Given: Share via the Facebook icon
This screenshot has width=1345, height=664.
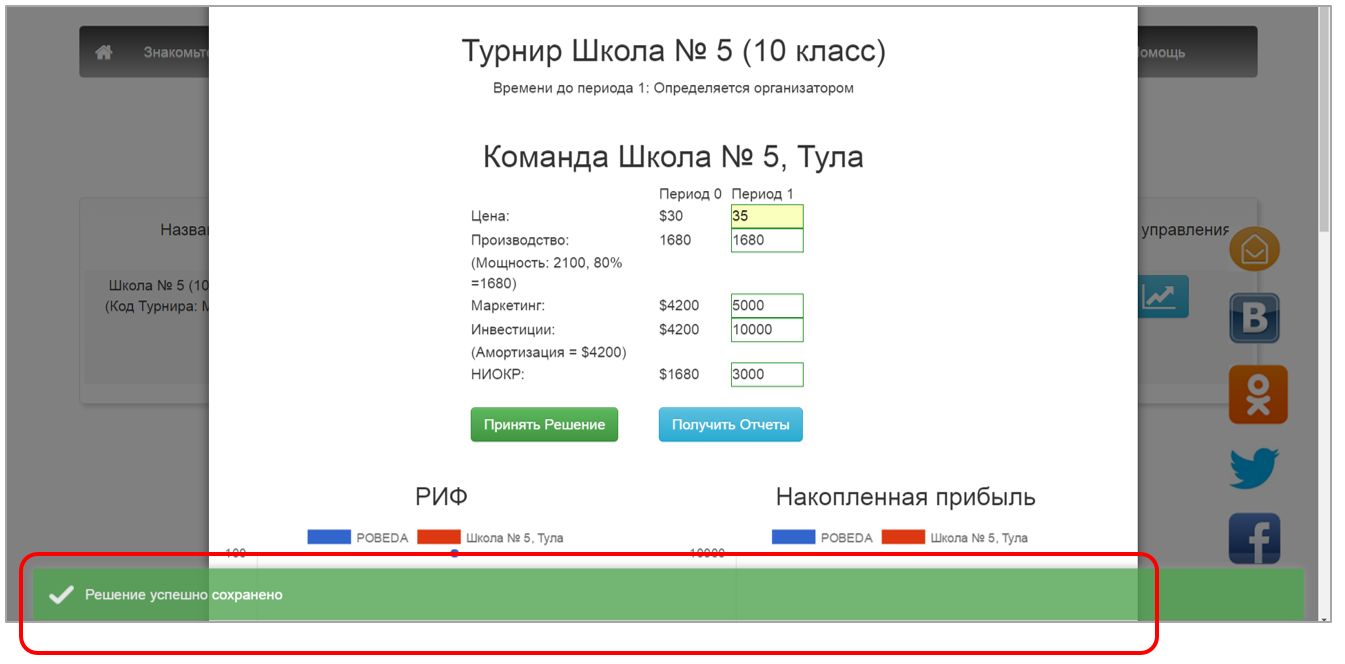Looking at the screenshot, I should [1254, 540].
